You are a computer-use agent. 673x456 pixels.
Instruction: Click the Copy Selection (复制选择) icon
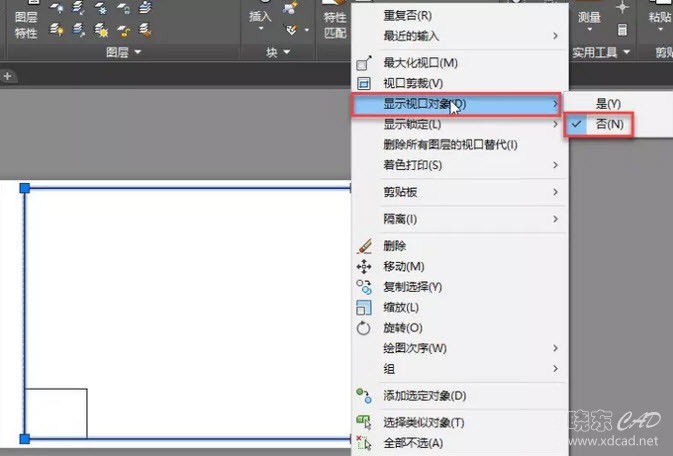tap(364, 287)
